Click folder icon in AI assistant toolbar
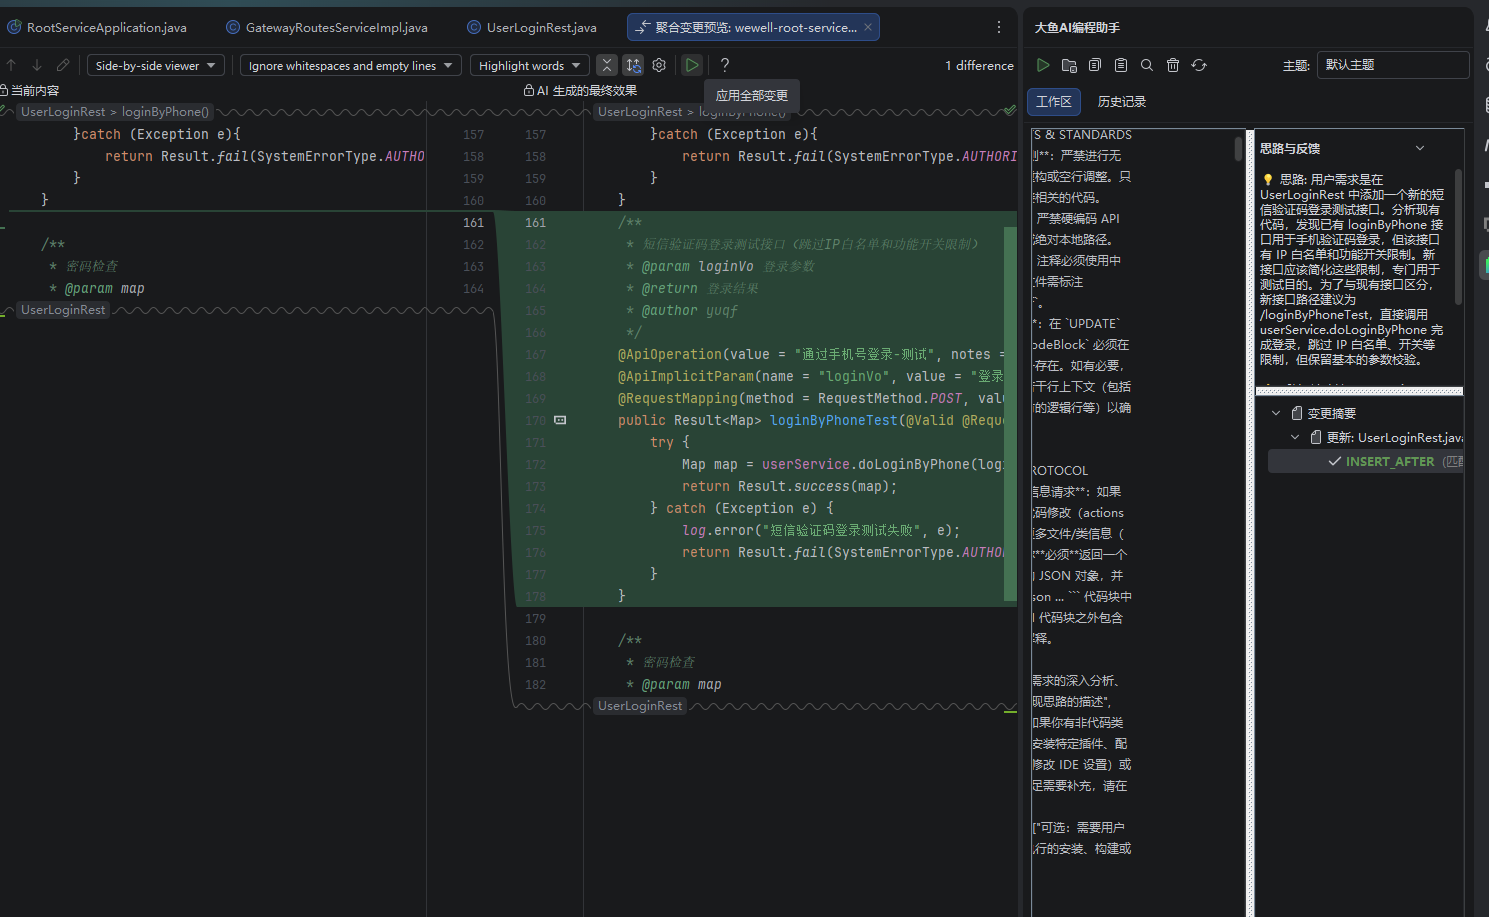 pos(1069,65)
